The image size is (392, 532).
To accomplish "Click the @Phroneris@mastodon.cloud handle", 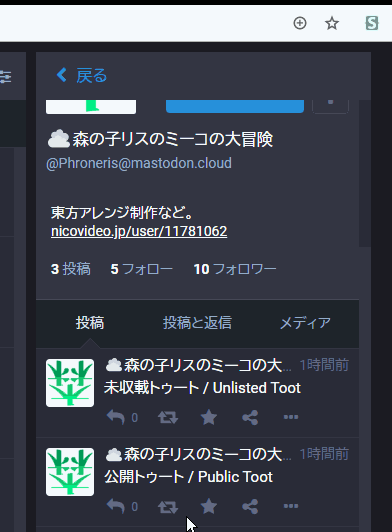I will (139, 164).
